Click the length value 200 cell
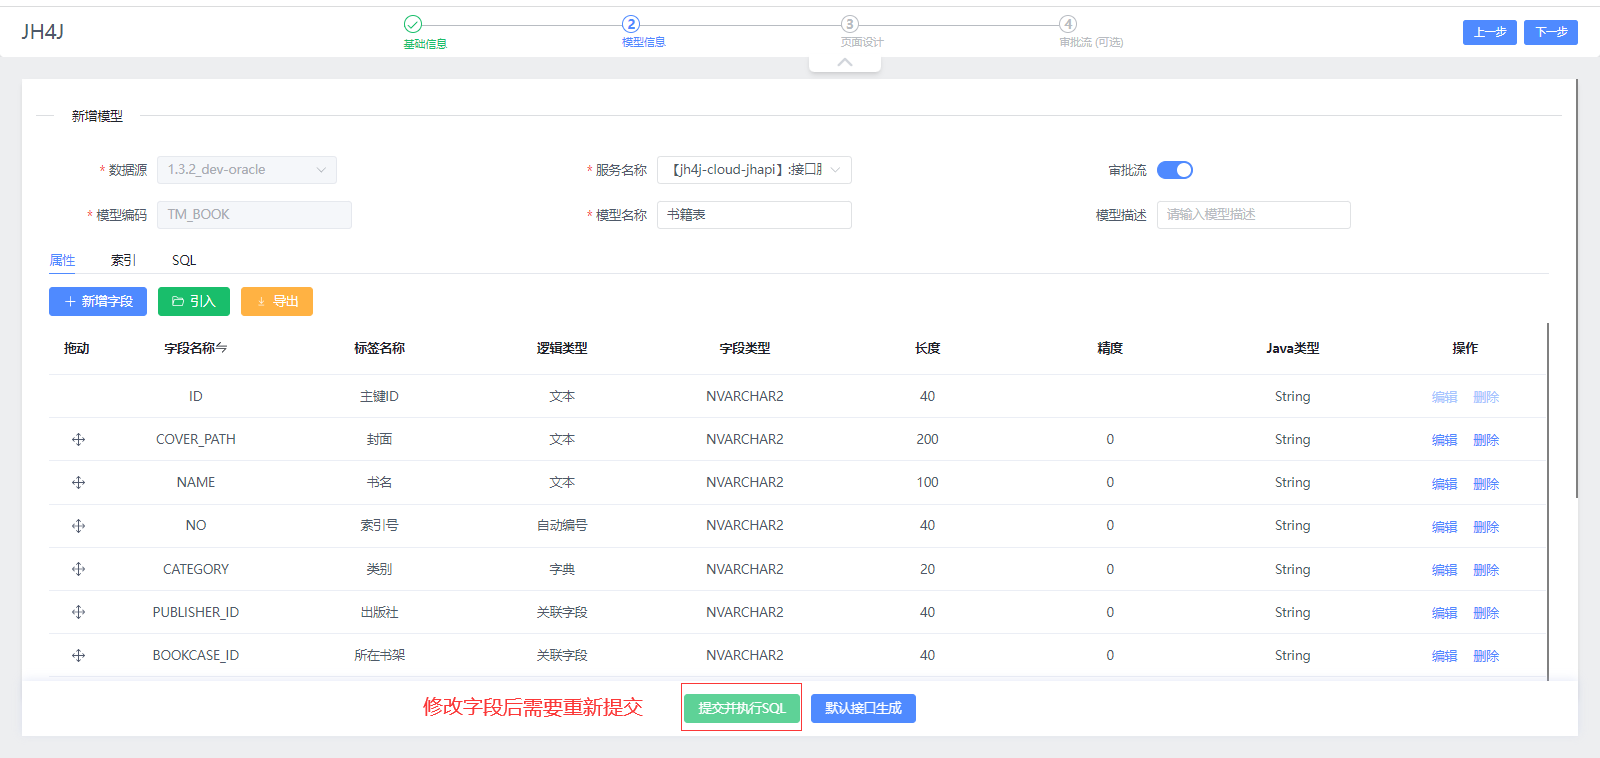This screenshot has width=1600, height=758. coord(928,439)
